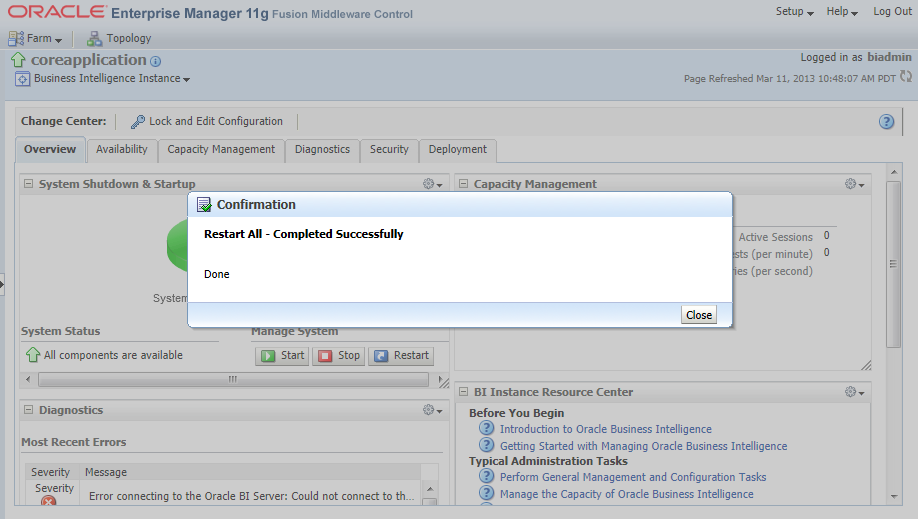The width and height of the screenshot is (918, 519).
Task: Click the coreapplication info icon
Action: [155, 61]
